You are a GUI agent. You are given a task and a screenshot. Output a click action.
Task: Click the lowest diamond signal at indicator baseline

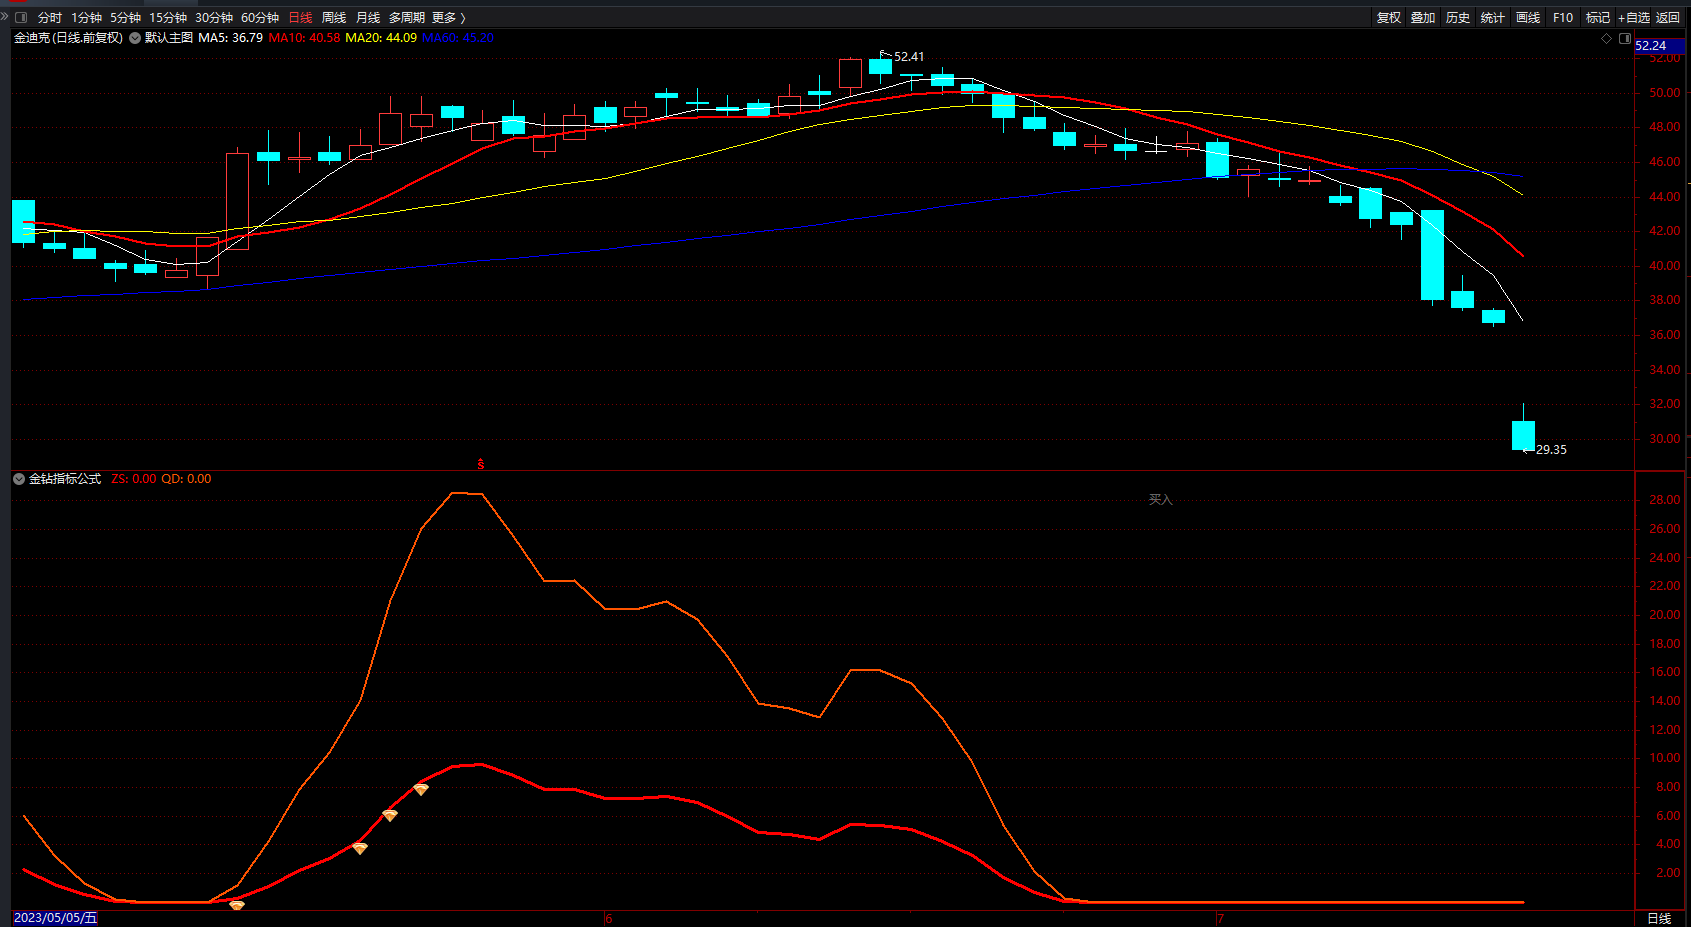[237, 905]
